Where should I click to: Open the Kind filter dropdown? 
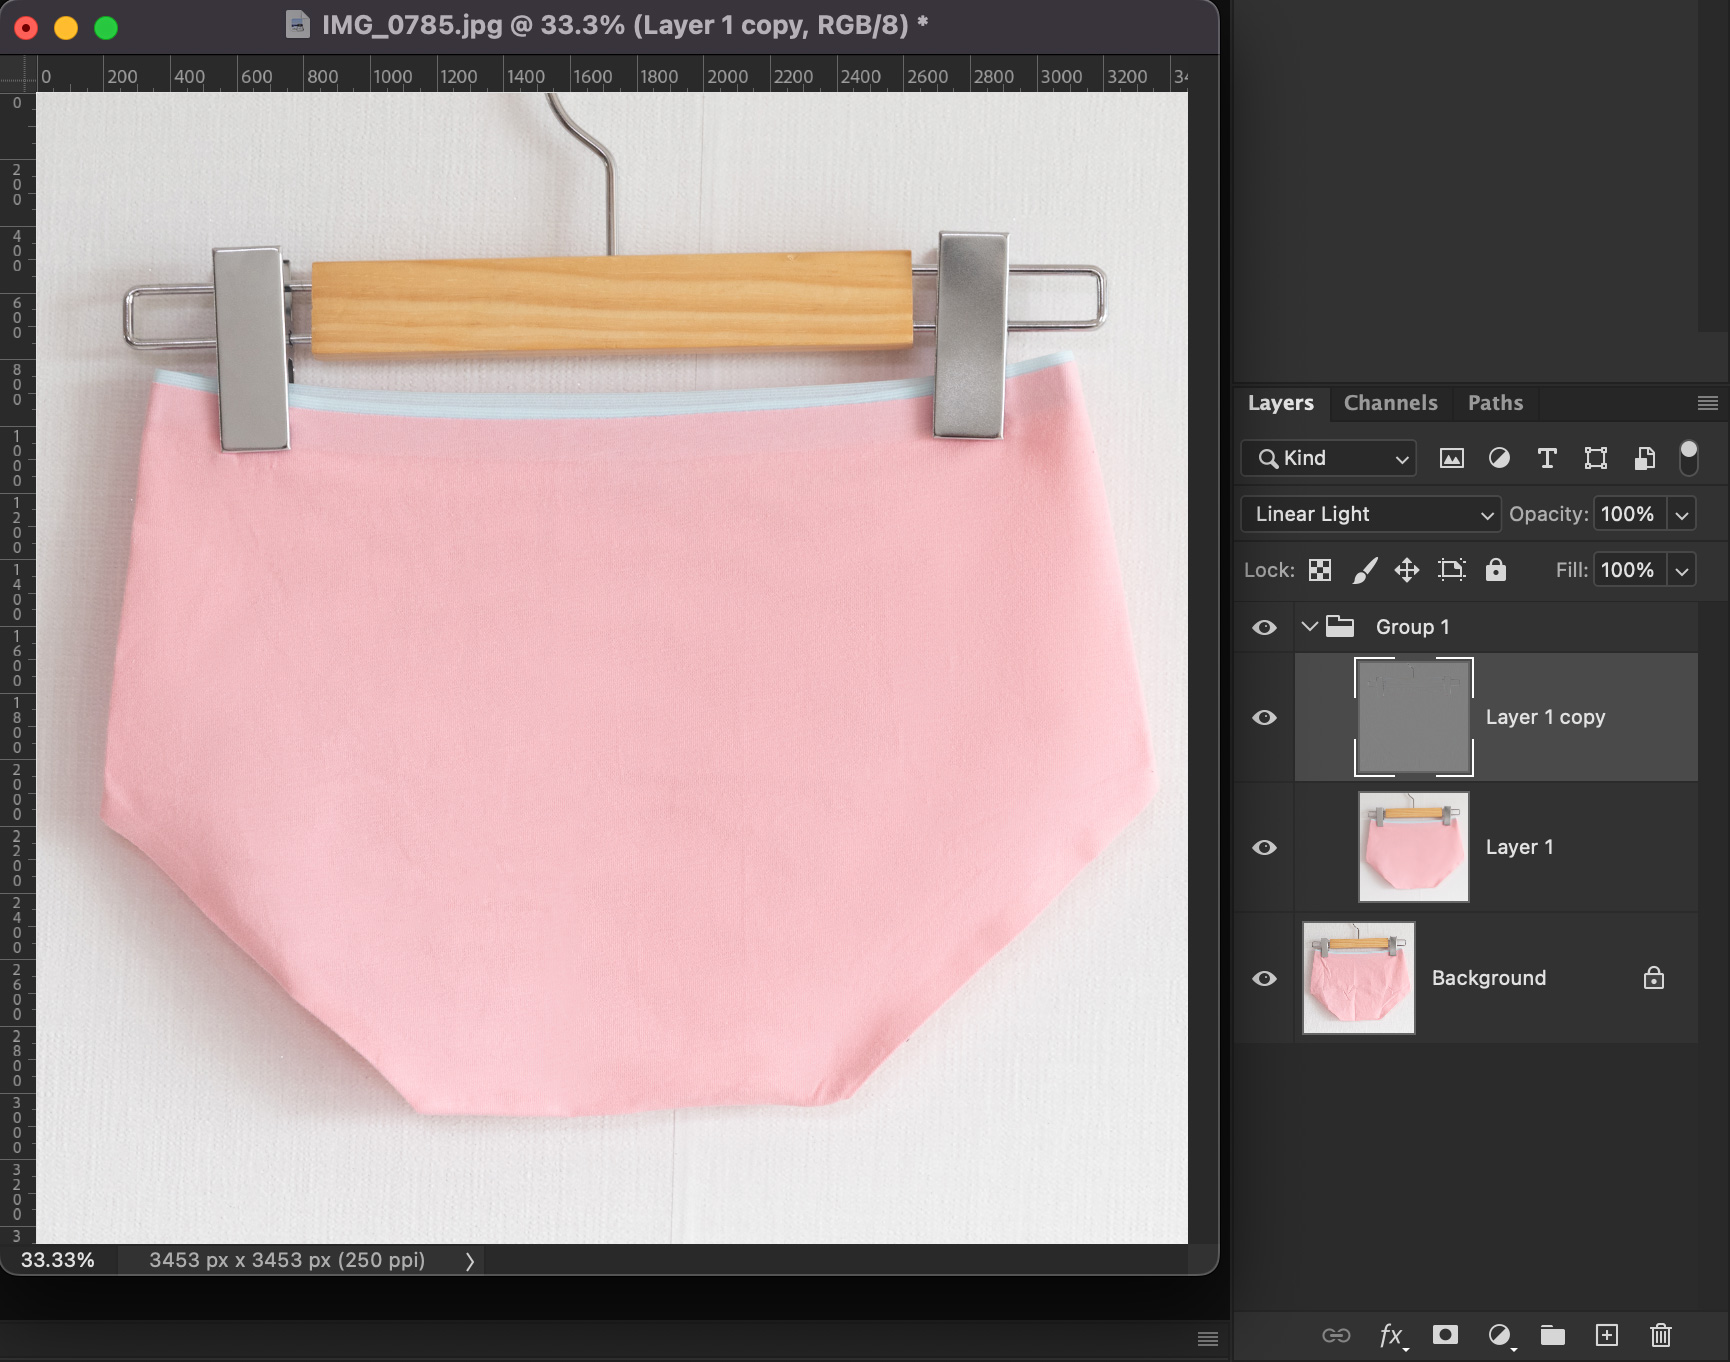1328,458
